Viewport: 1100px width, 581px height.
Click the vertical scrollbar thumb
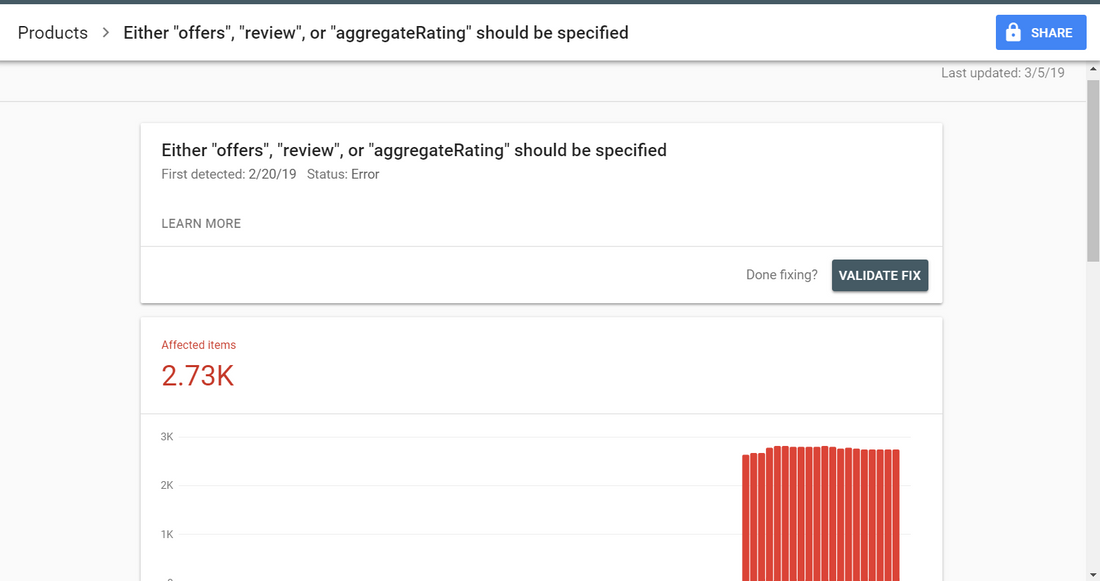tap(1092, 170)
